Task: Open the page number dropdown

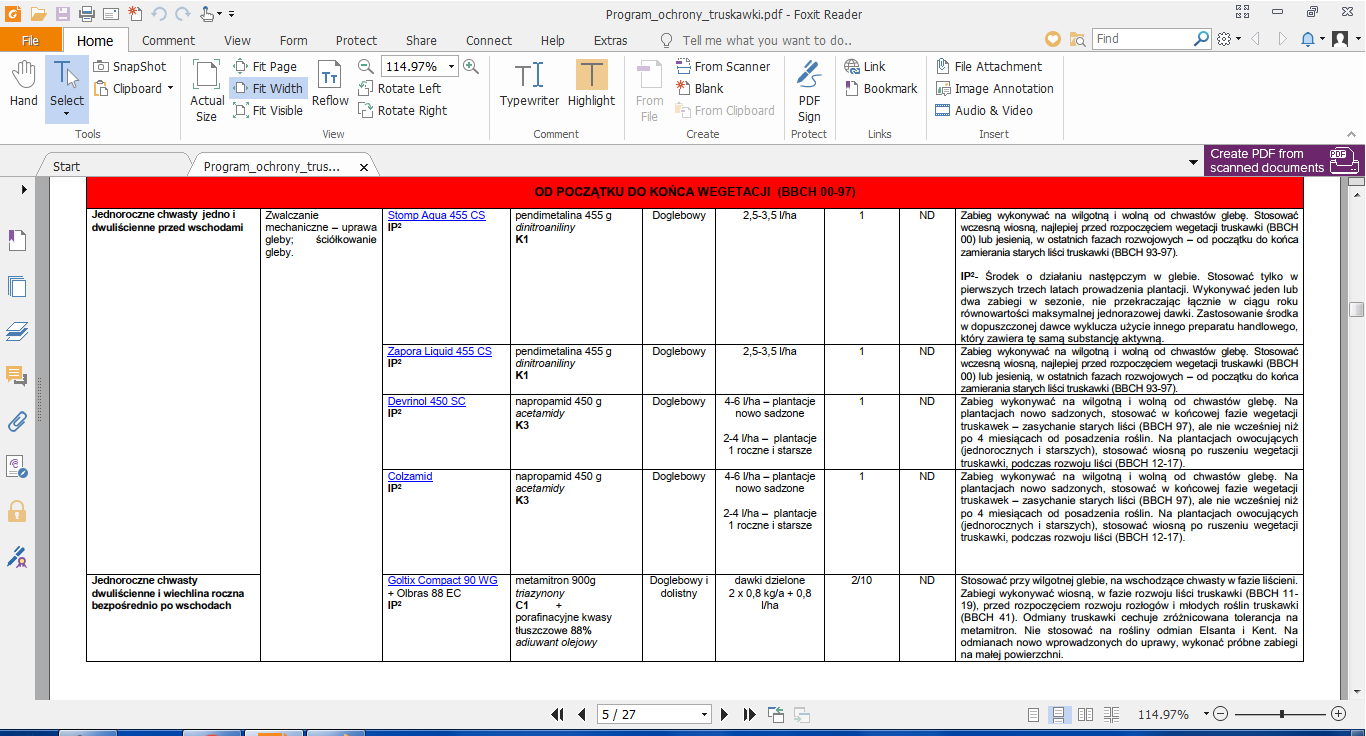Action: click(x=704, y=714)
